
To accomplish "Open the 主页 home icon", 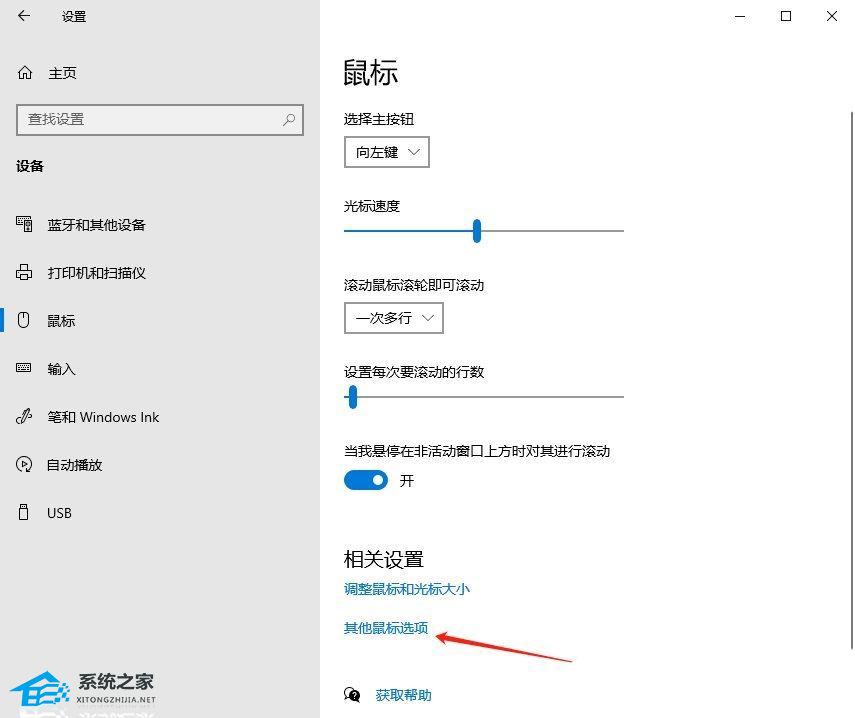I will [x=25, y=73].
